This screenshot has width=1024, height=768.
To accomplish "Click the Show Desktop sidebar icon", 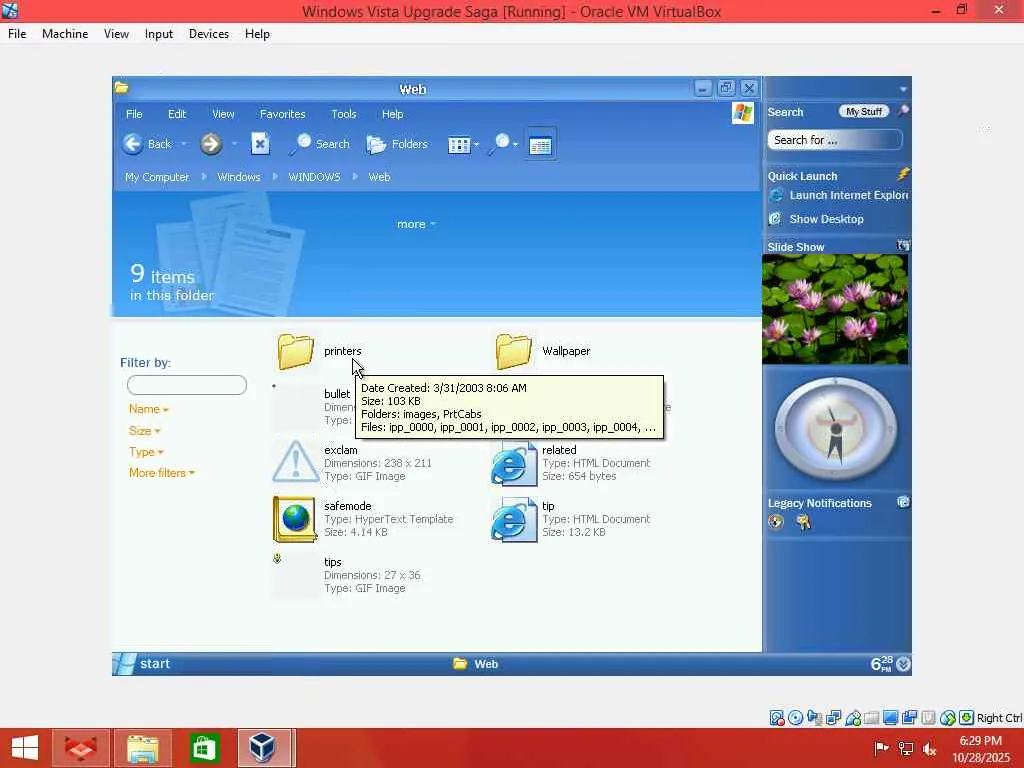I will coord(775,219).
